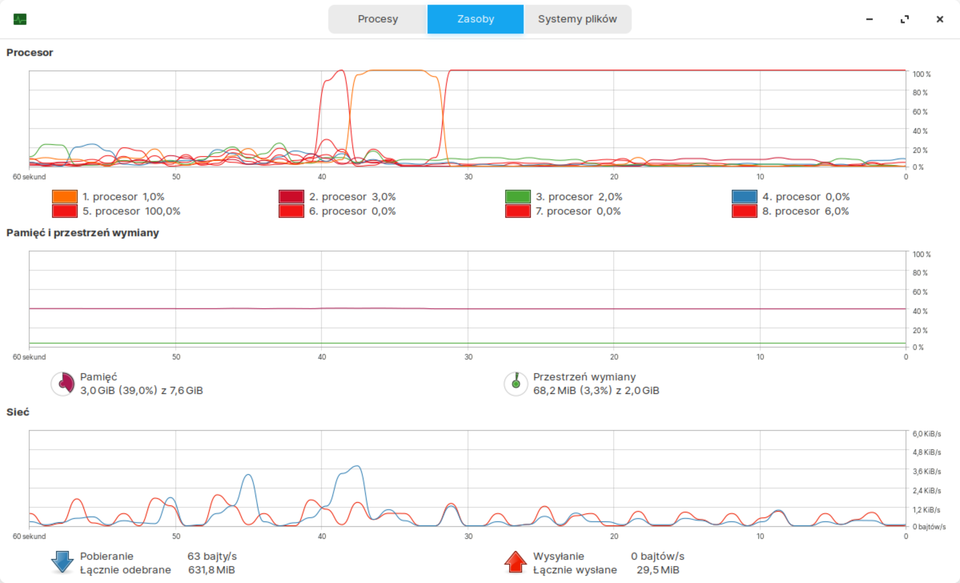Image resolution: width=960 pixels, height=583 pixels.
Task: Click the red Wysyłanie upload arrow
Action: point(516,562)
